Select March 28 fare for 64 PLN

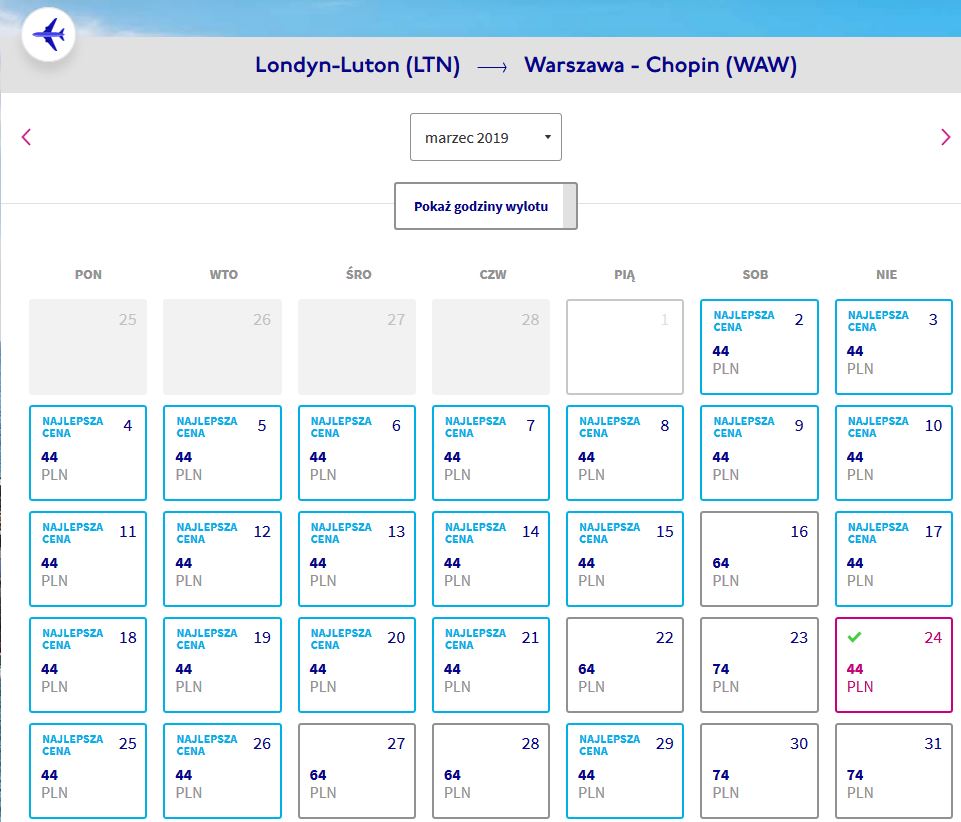coord(491,771)
